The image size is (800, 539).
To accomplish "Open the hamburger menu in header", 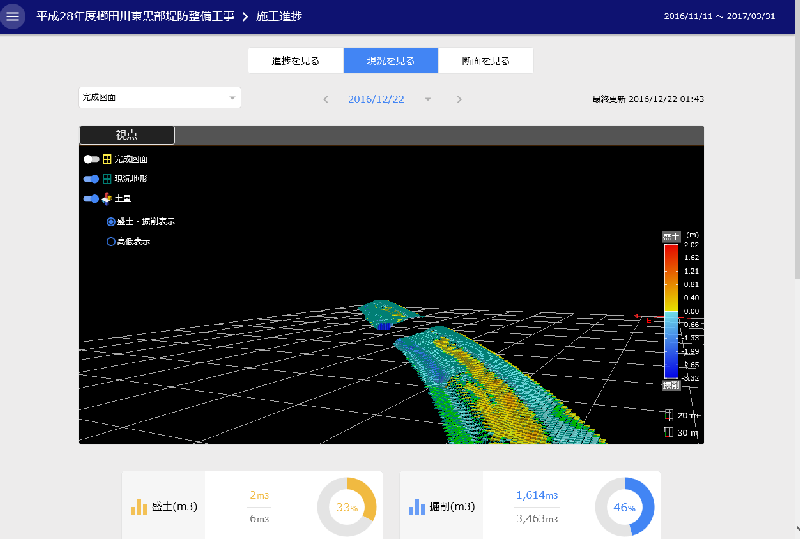I will pos(13,17).
